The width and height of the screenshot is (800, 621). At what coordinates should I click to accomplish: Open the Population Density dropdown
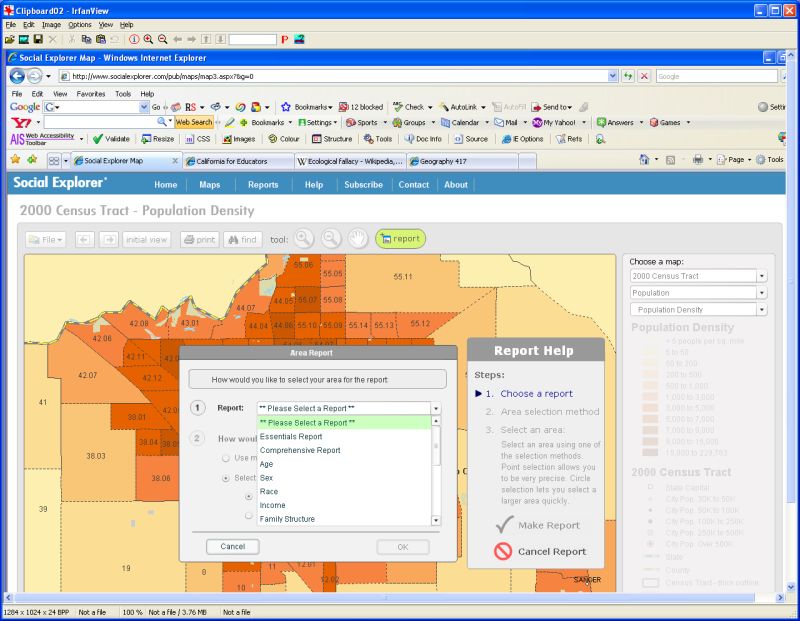[x=762, y=310]
